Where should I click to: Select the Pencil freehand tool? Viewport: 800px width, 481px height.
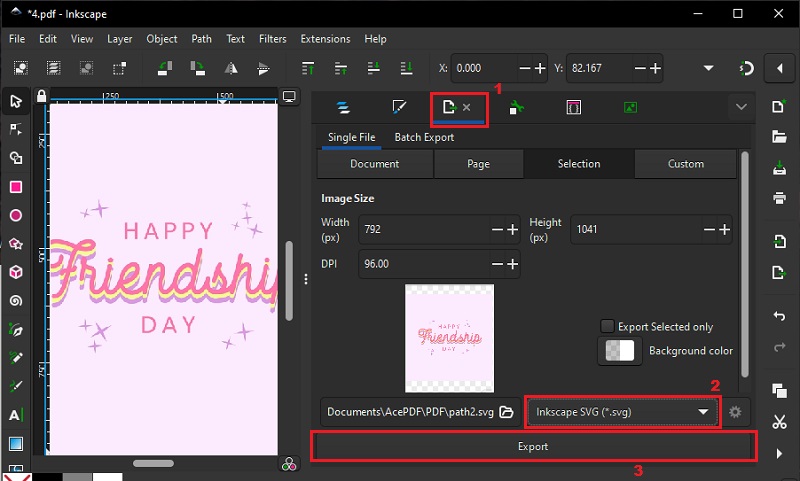click(x=16, y=358)
